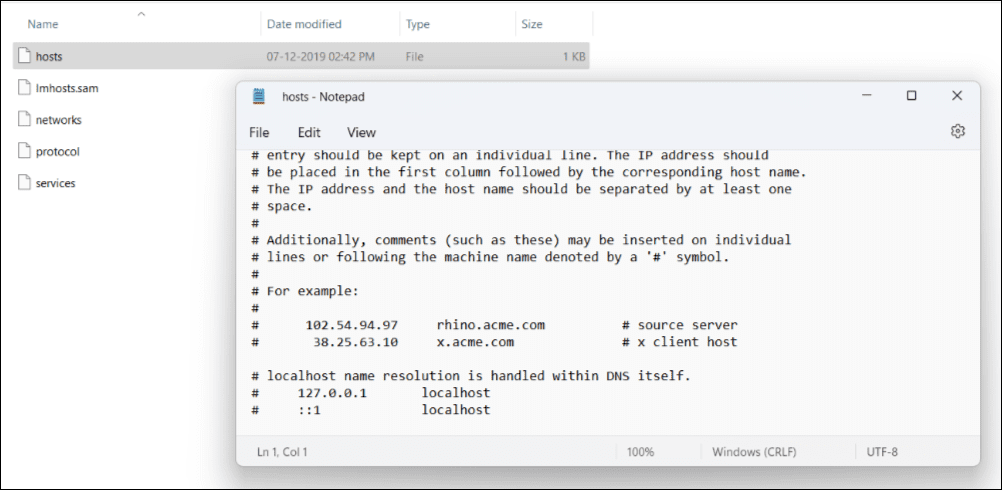This screenshot has width=1002, height=490.
Task: Sort Explorer list by Type column
Action: (417, 24)
